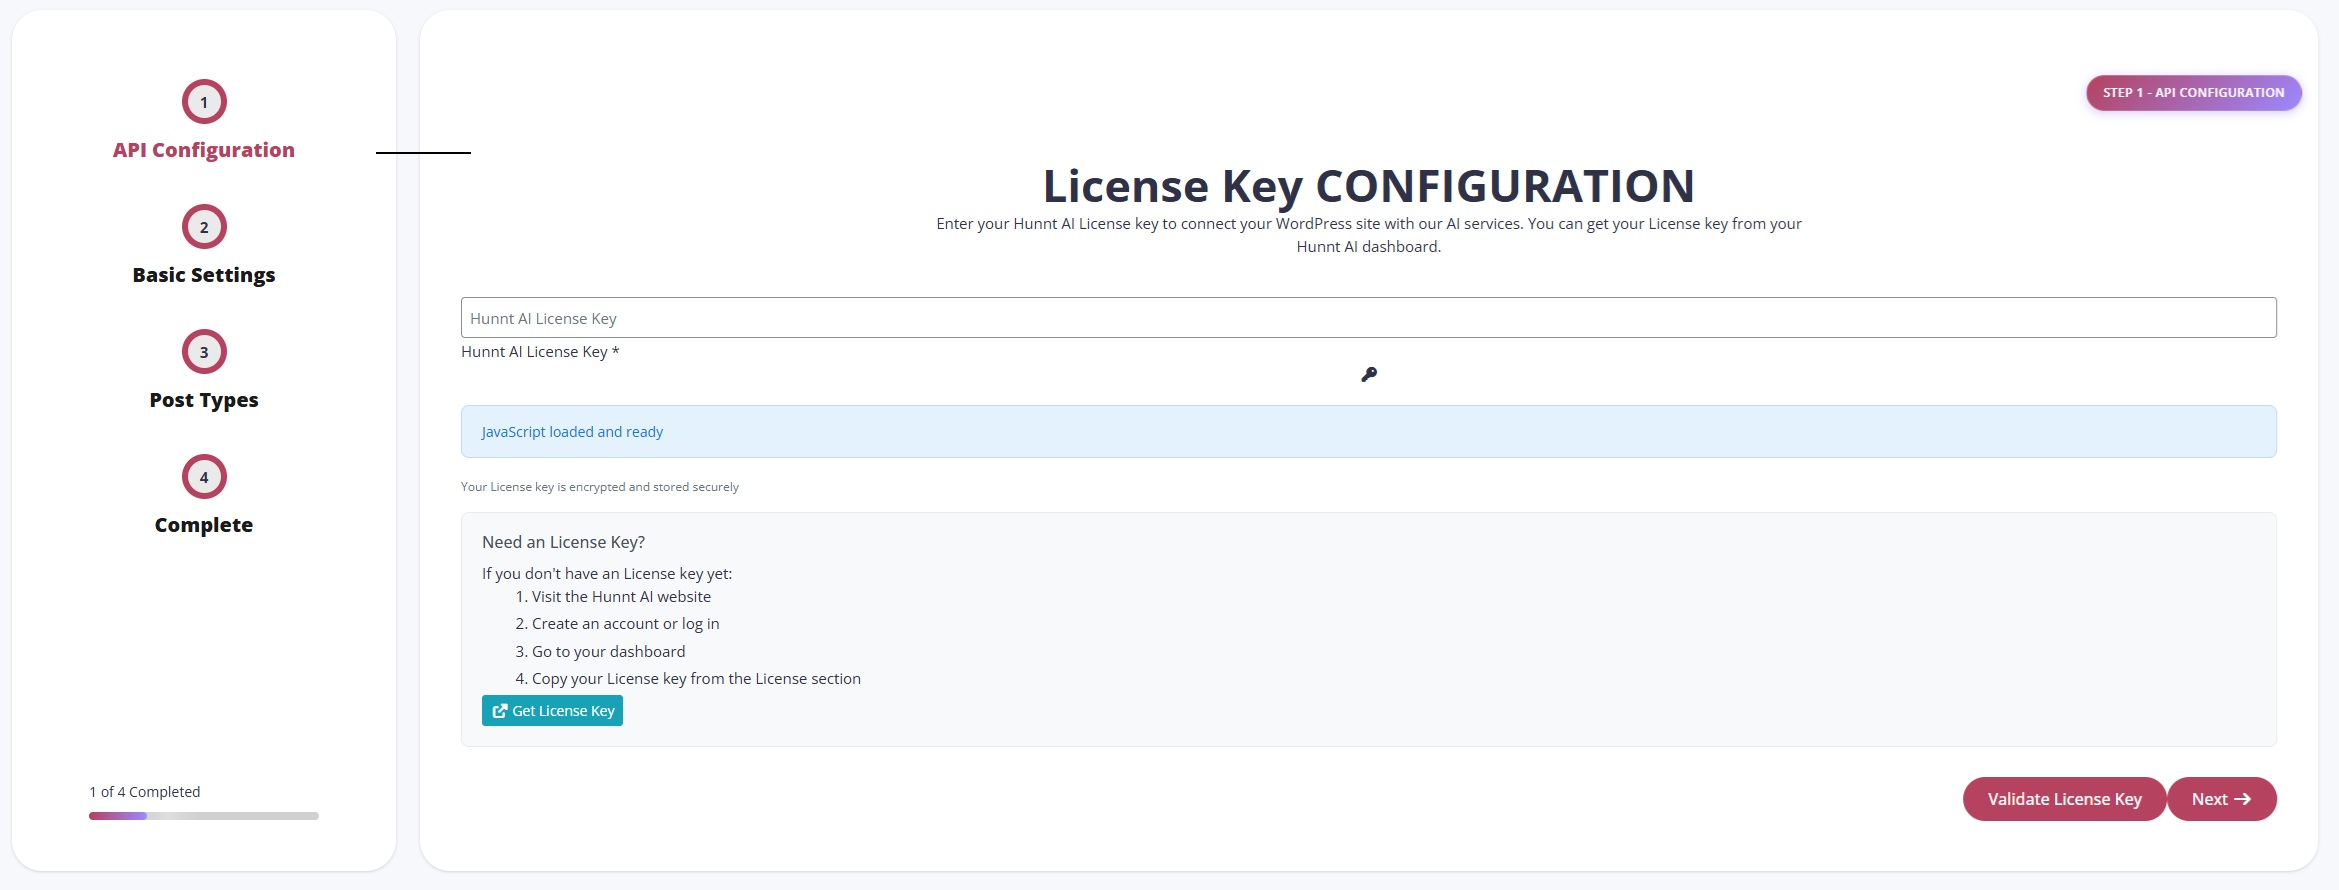Open the Post Types step label
This screenshot has height=890, width=2339.
coord(204,400)
